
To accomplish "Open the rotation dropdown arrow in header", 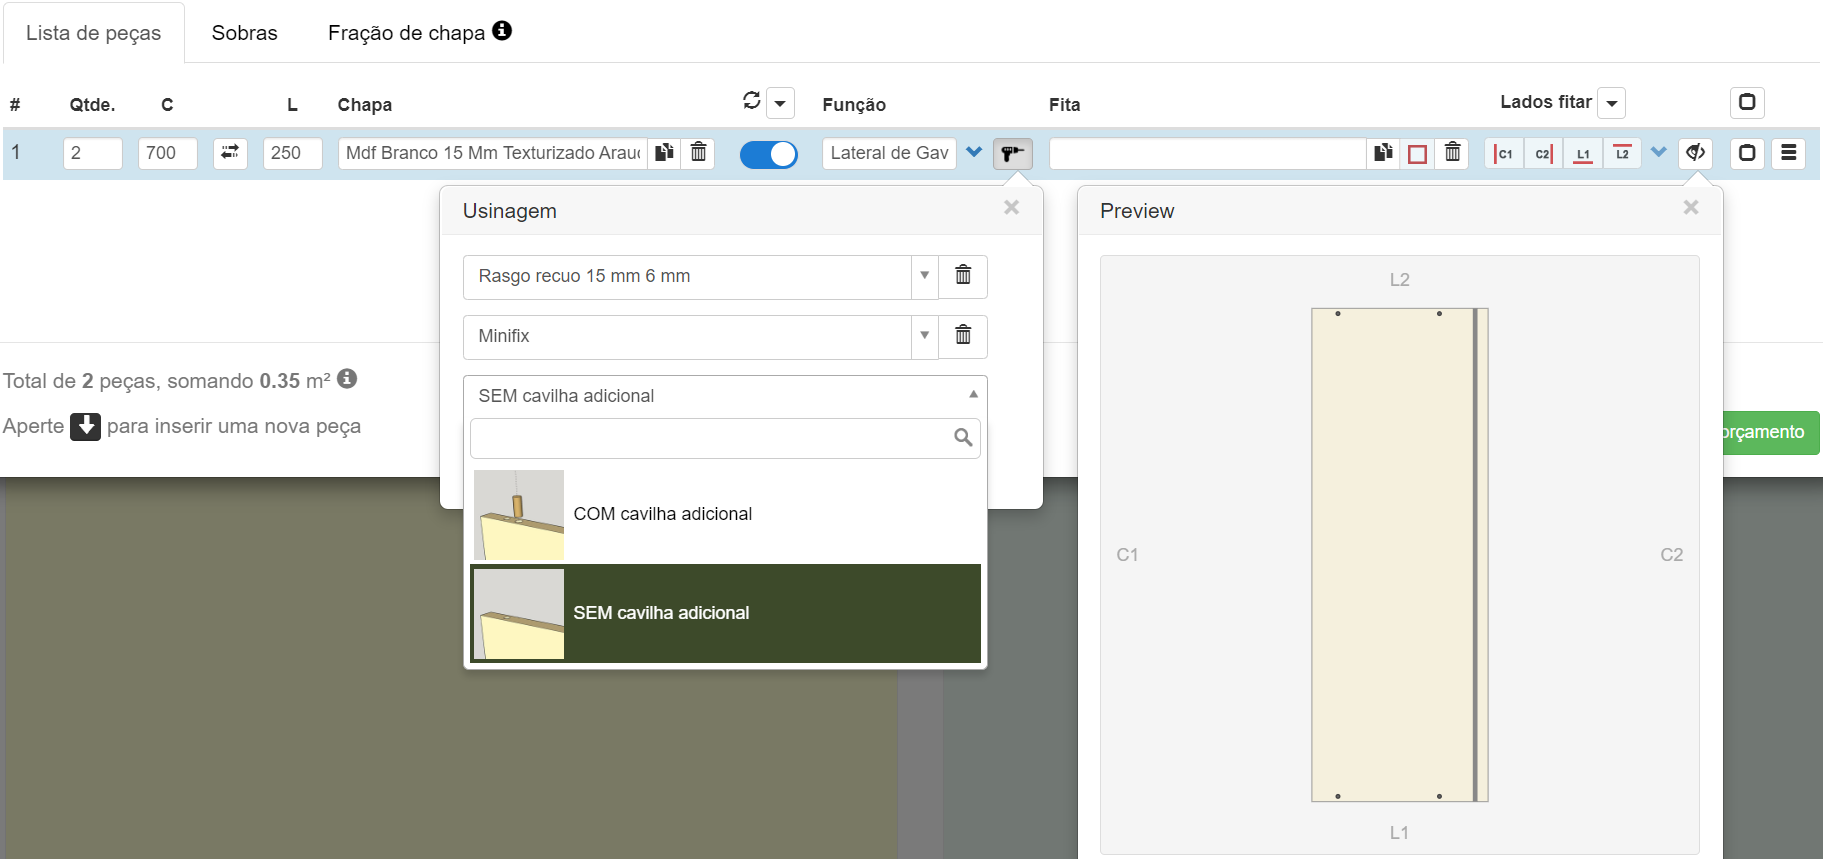I will [x=780, y=103].
